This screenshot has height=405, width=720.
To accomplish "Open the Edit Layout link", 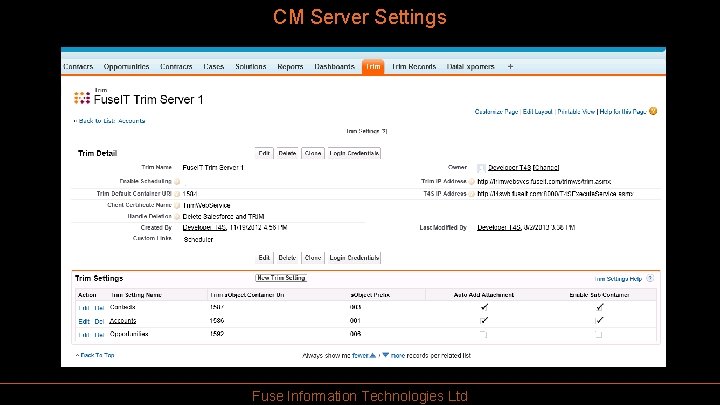I will [538, 112].
